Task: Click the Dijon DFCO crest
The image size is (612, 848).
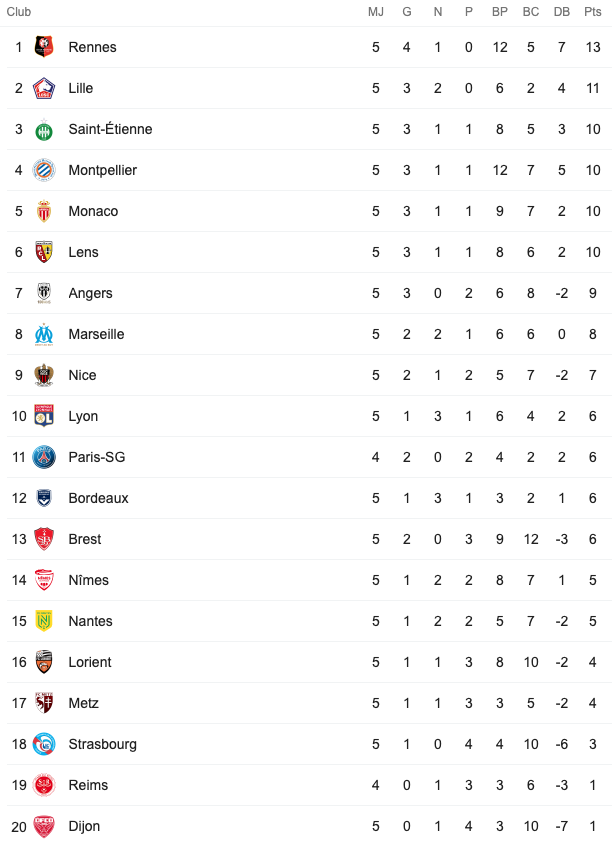Action: pos(44,826)
